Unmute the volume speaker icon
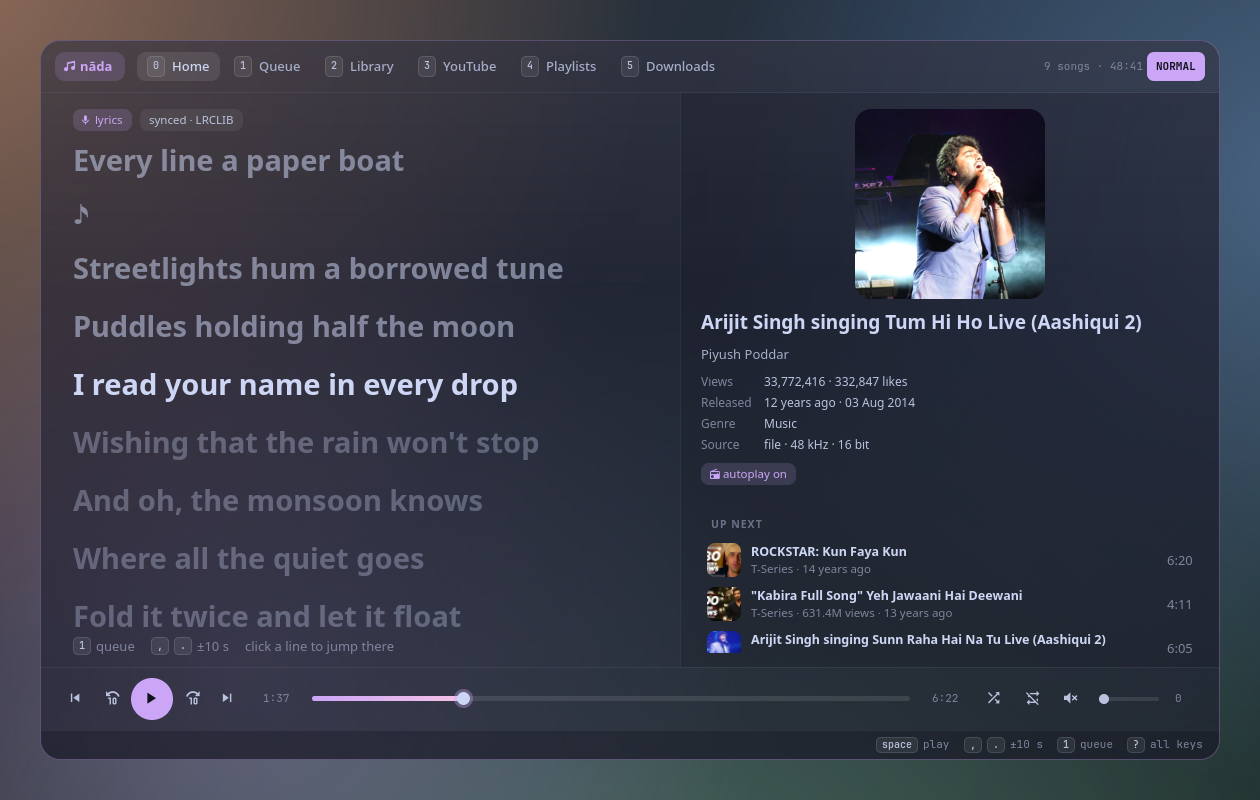Image resolution: width=1260 pixels, height=800 pixels. [x=1070, y=698]
